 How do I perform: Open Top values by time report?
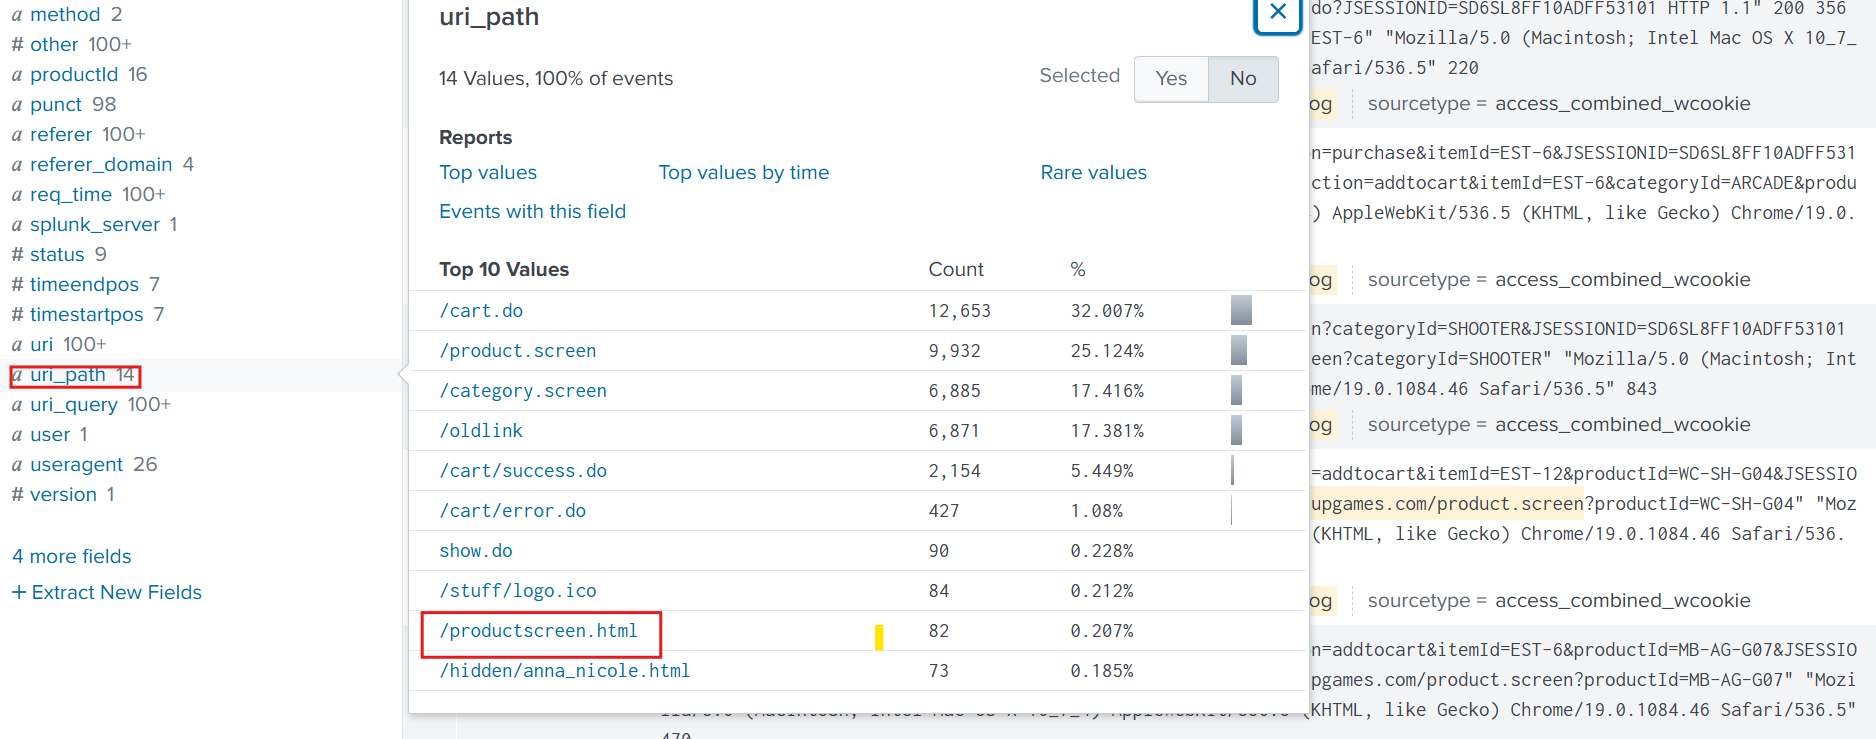click(x=743, y=173)
